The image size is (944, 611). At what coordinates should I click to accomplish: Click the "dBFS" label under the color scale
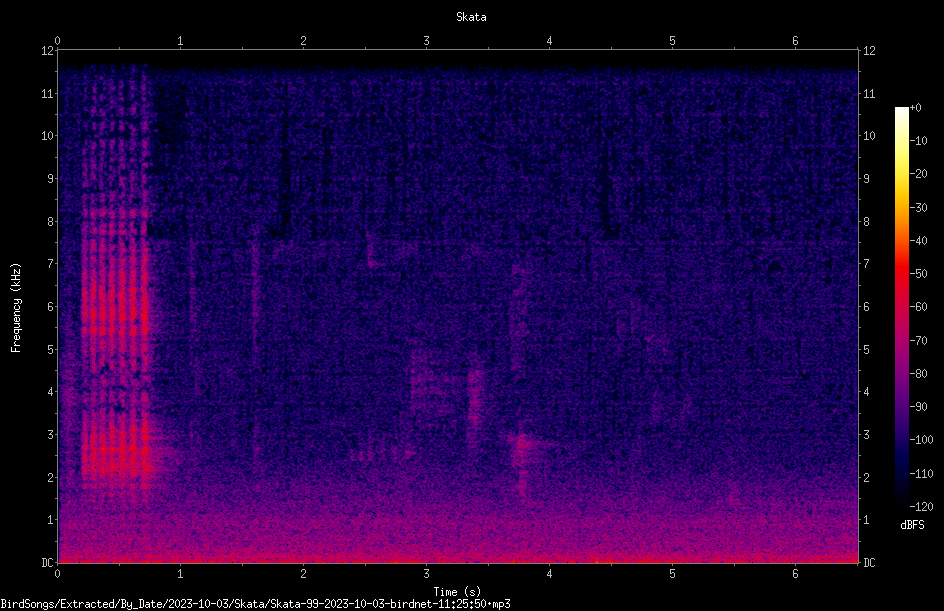click(912, 525)
